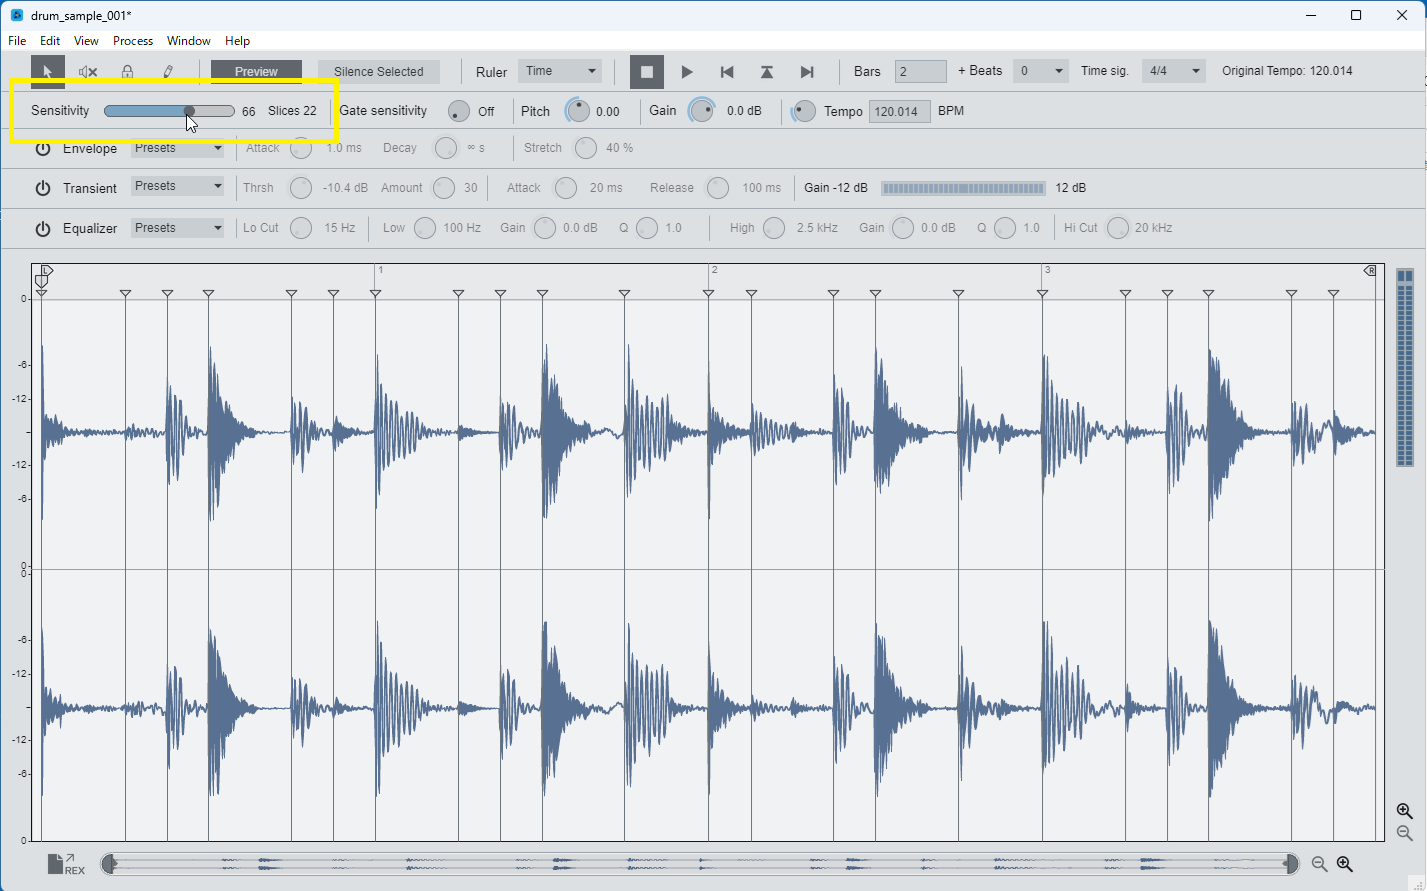The image size is (1427, 891).
Task: Open the Edit menu
Action: pyautogui.click(x=50, y=41)
